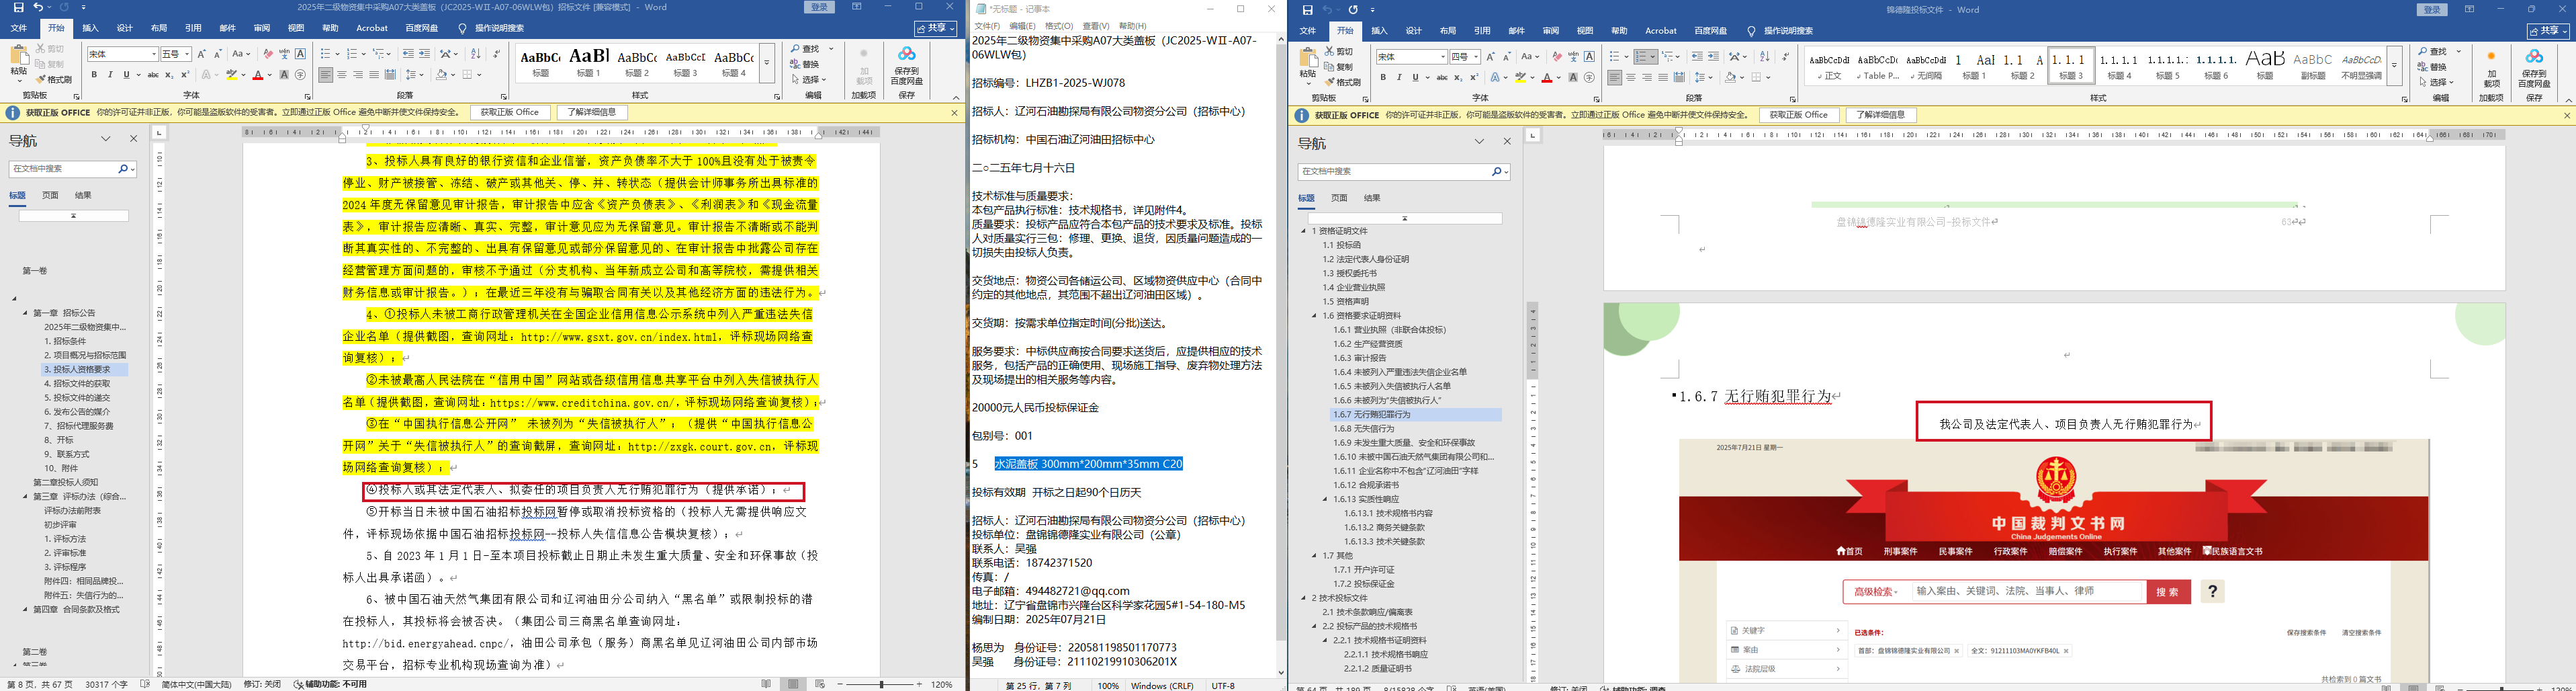Switch to Web Layout in 招标文件 status bar
This screenshot has width=2576, height=691.
[x=820, y=684]
